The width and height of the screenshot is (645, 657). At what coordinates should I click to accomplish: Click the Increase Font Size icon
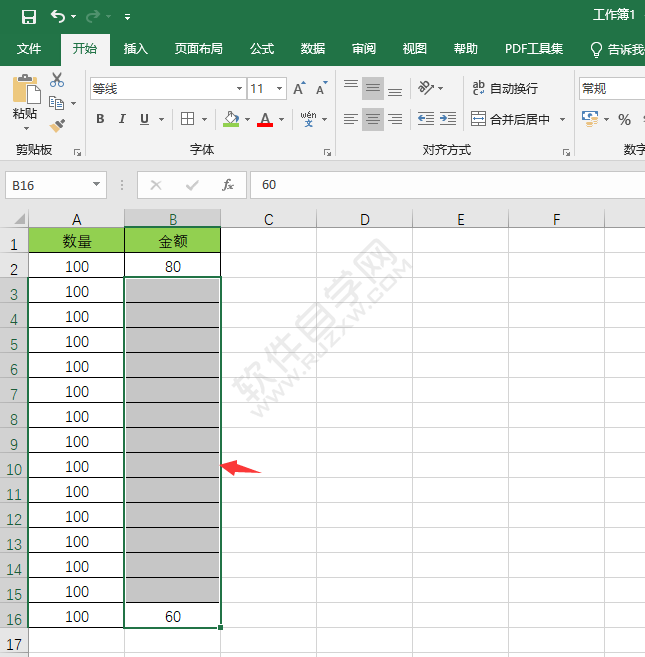pos(299,88)
